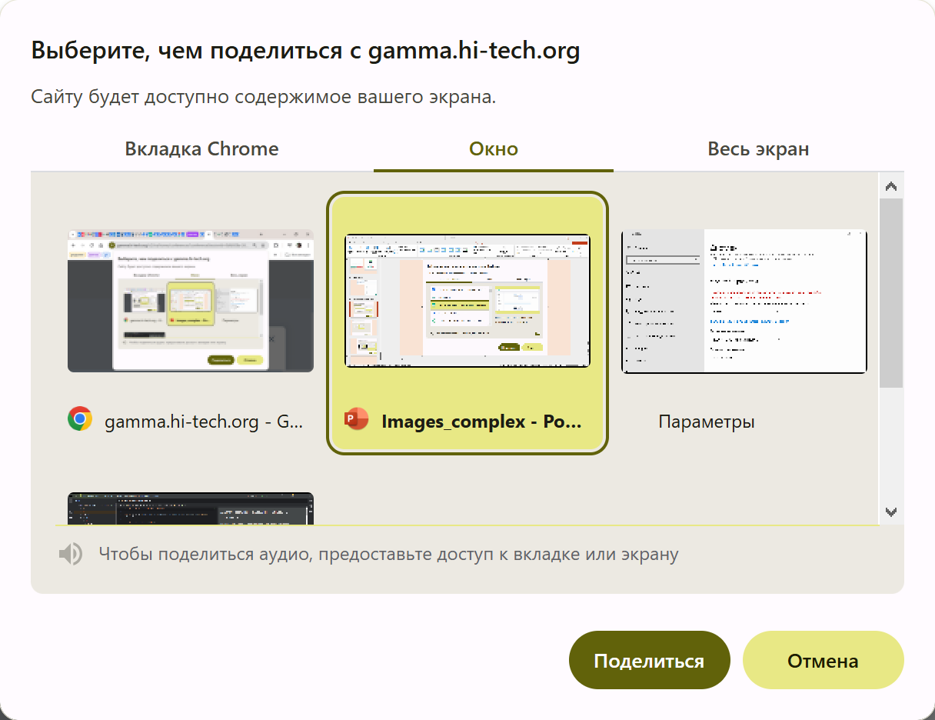935x720 pixels.
Task: Click the Images_complex - Po... label
Action: (x=481, y=421)
